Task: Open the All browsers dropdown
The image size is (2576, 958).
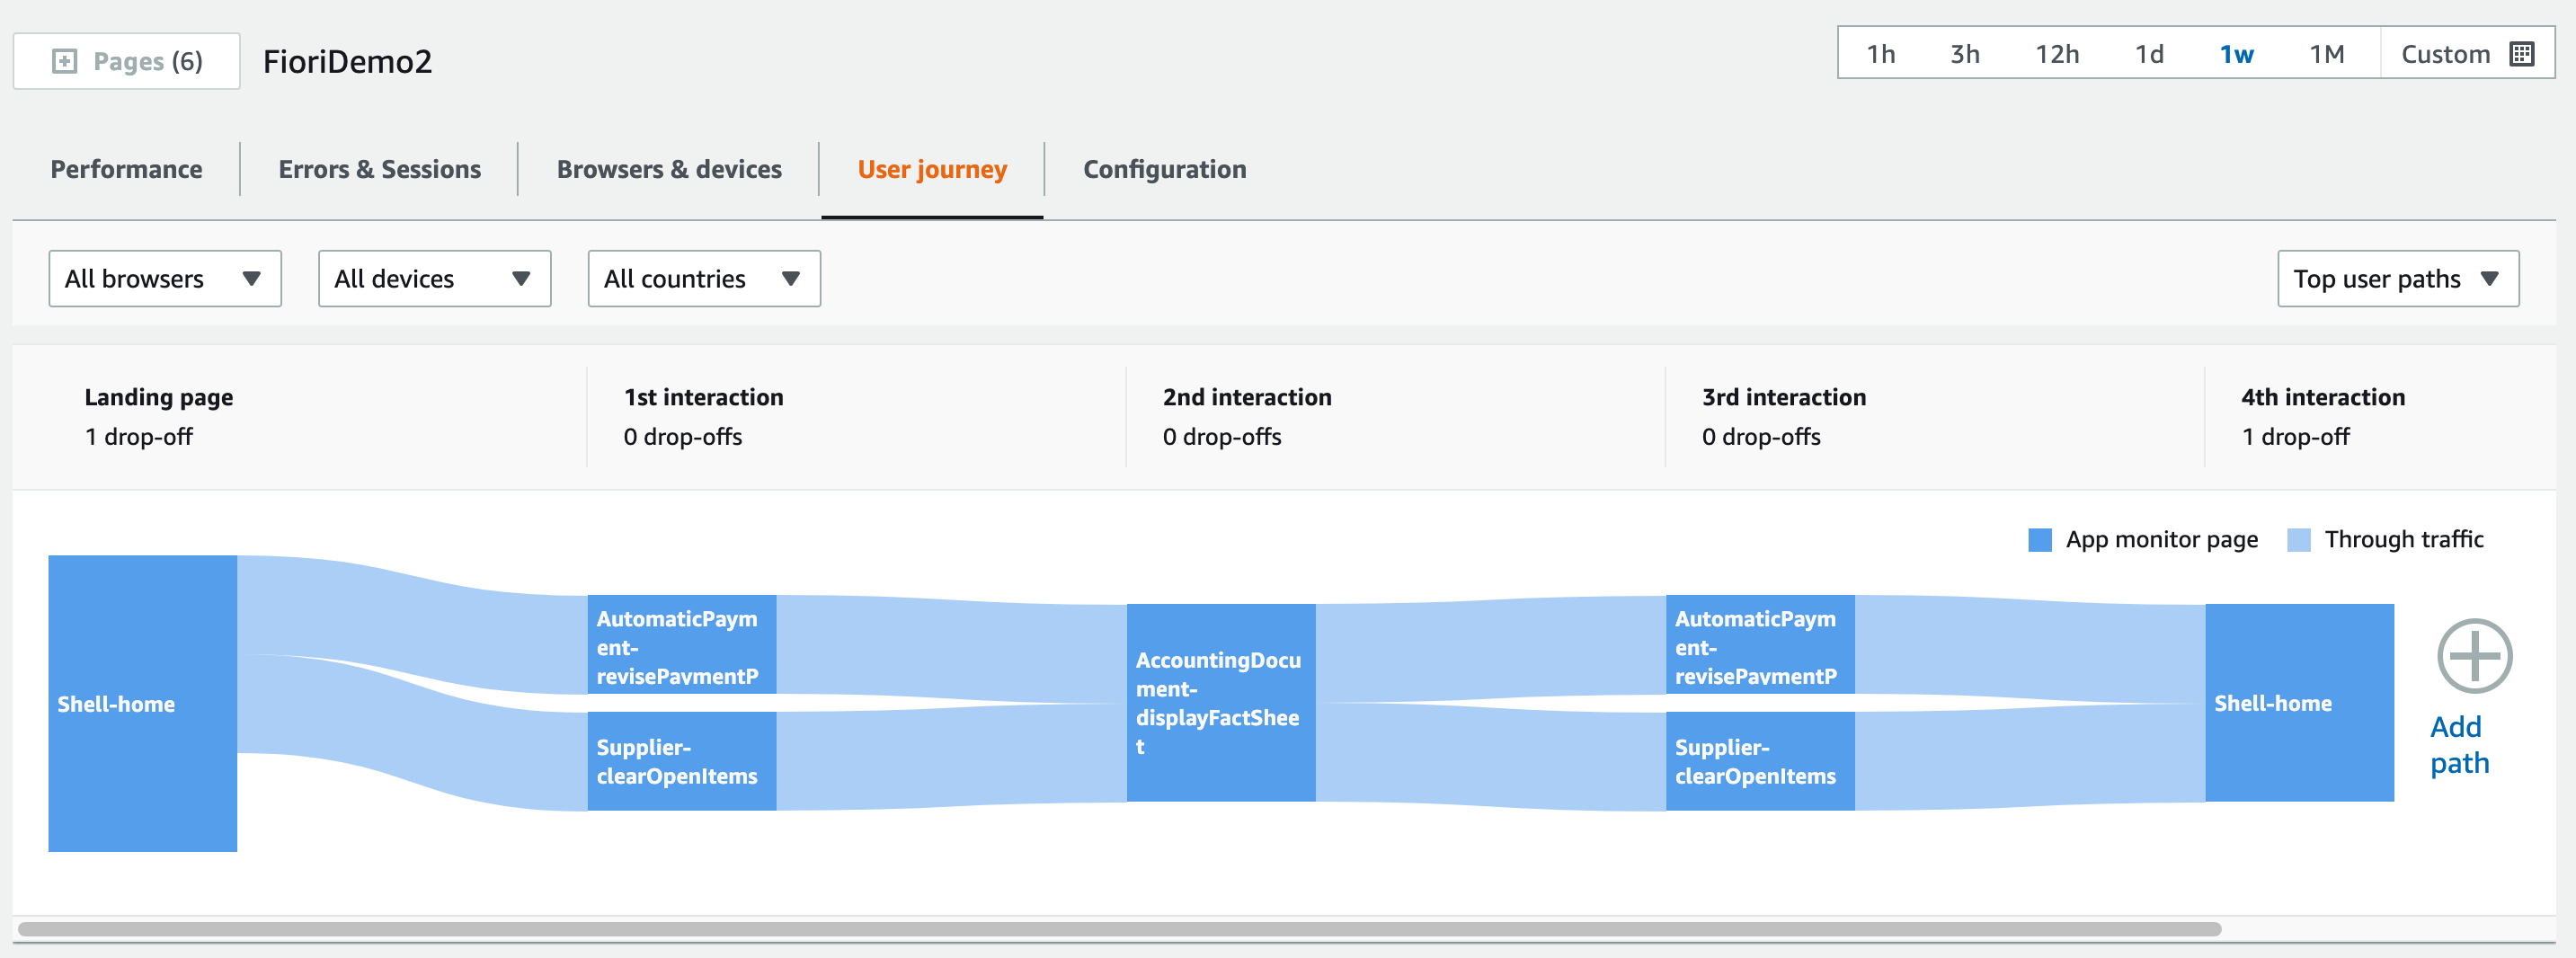Action: [x=165, y=279]
